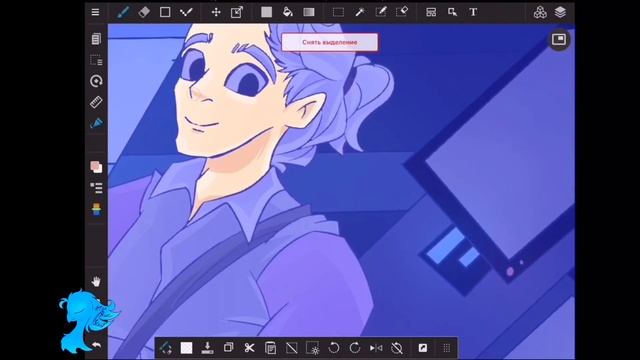This screenshot has height=360, width=640.
Task: Click the white arrow shortcut icon
Action: (423, 348)
